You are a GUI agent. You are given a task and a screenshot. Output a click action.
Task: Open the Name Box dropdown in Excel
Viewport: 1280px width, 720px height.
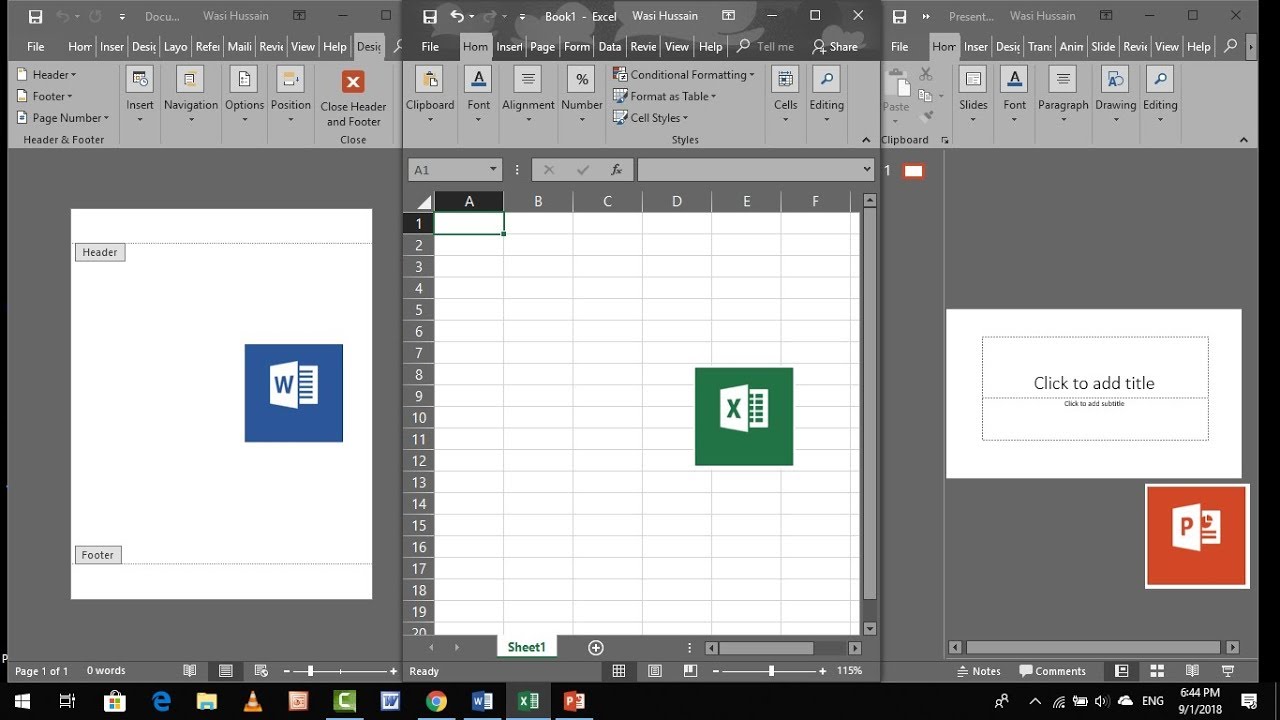point(492,170)
